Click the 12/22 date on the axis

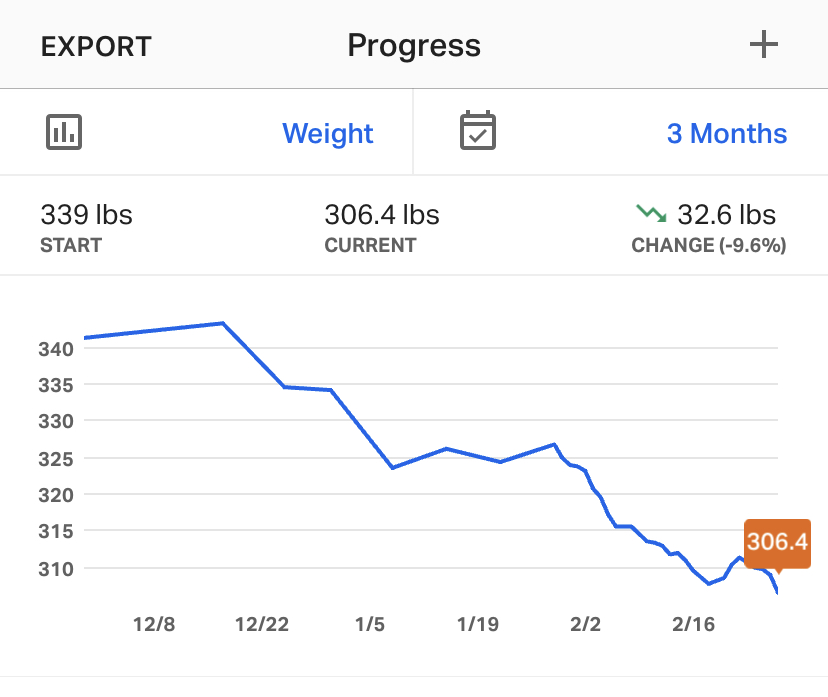[261, 625]
